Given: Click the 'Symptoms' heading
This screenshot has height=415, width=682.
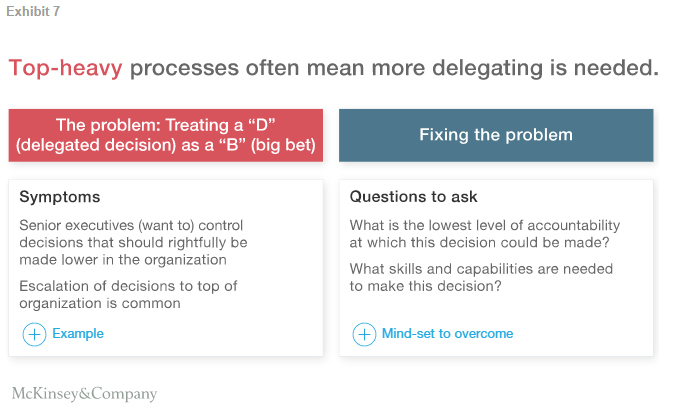Looking at the screenshot, I should [60, 197].
